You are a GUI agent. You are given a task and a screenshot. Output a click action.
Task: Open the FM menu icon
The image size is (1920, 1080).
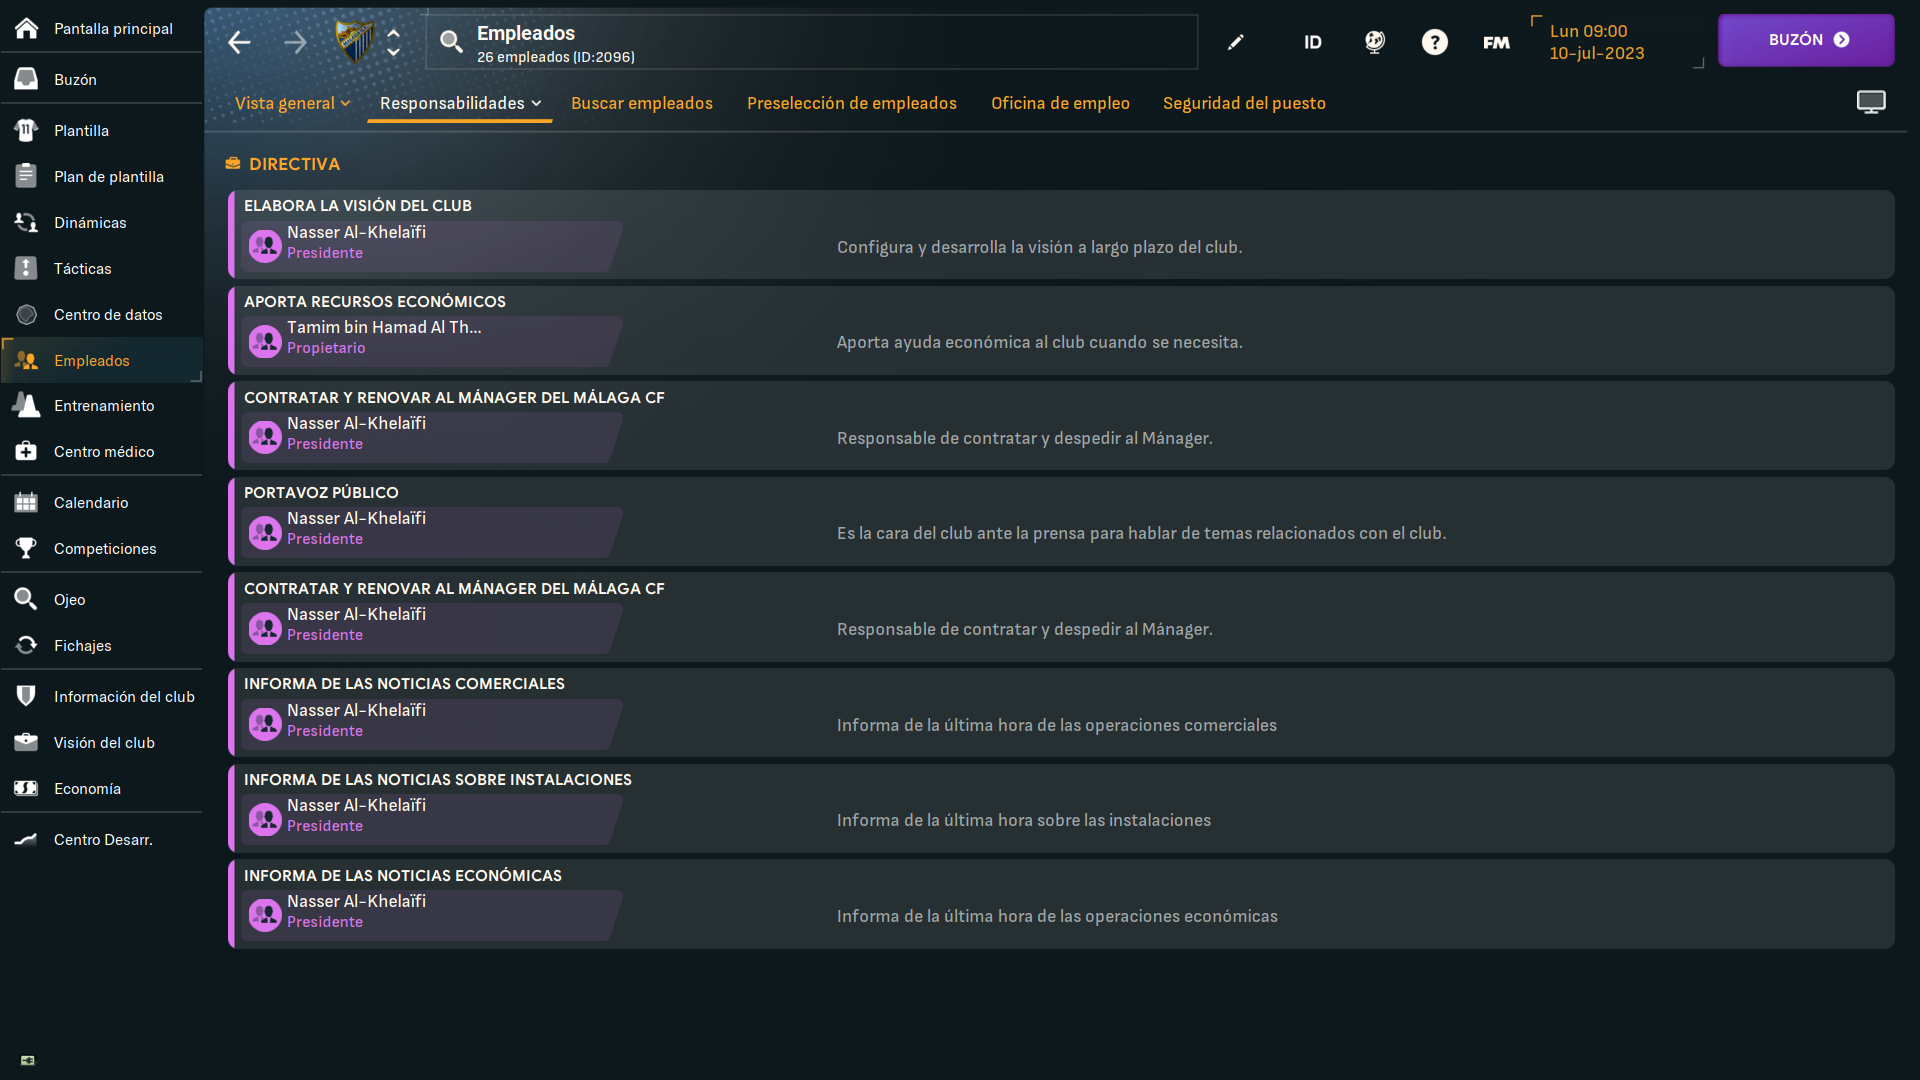pyautogui.click(x=1497, y=42)
